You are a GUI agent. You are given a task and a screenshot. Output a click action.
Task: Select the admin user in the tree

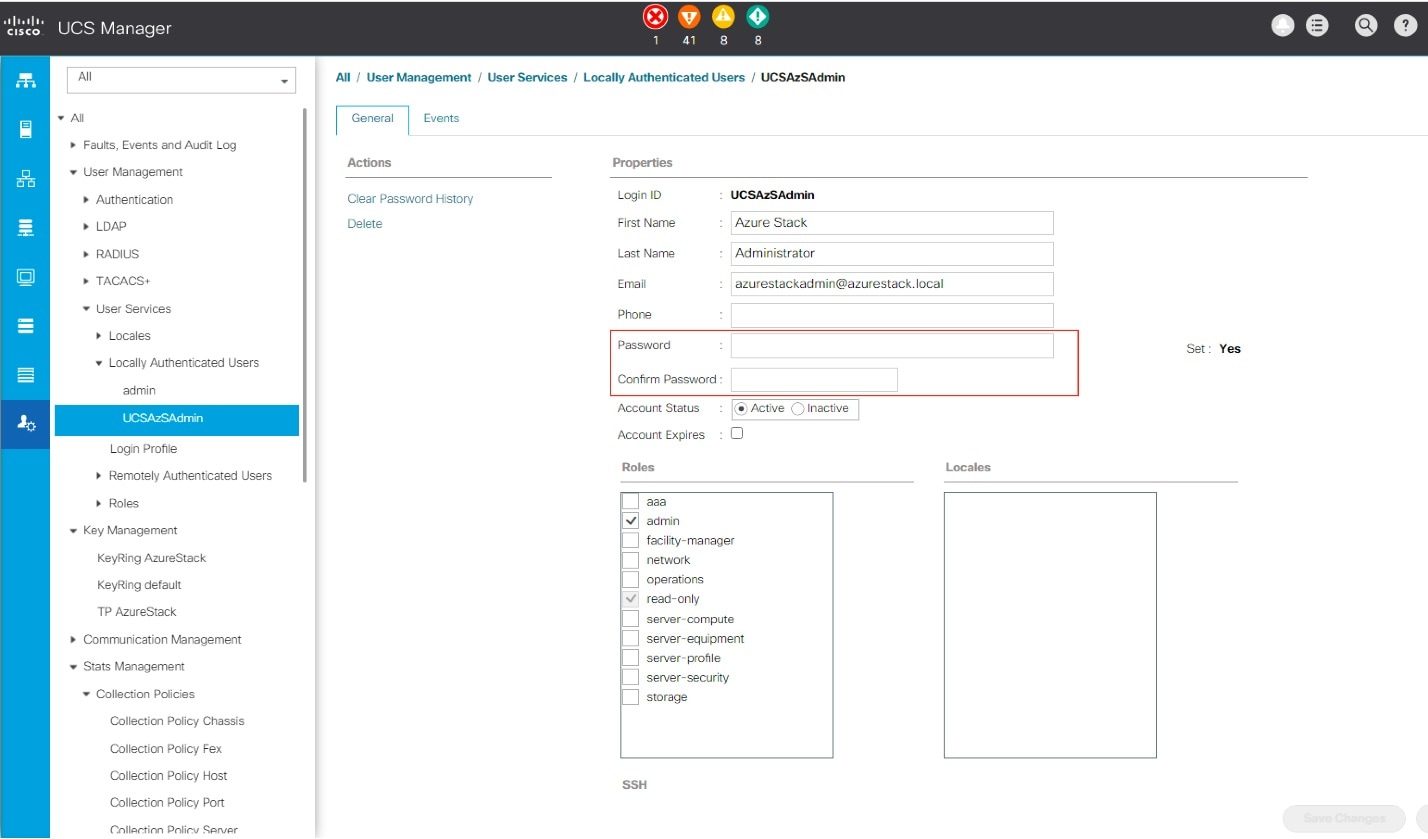pyautogui.click(x=139, y=391)
